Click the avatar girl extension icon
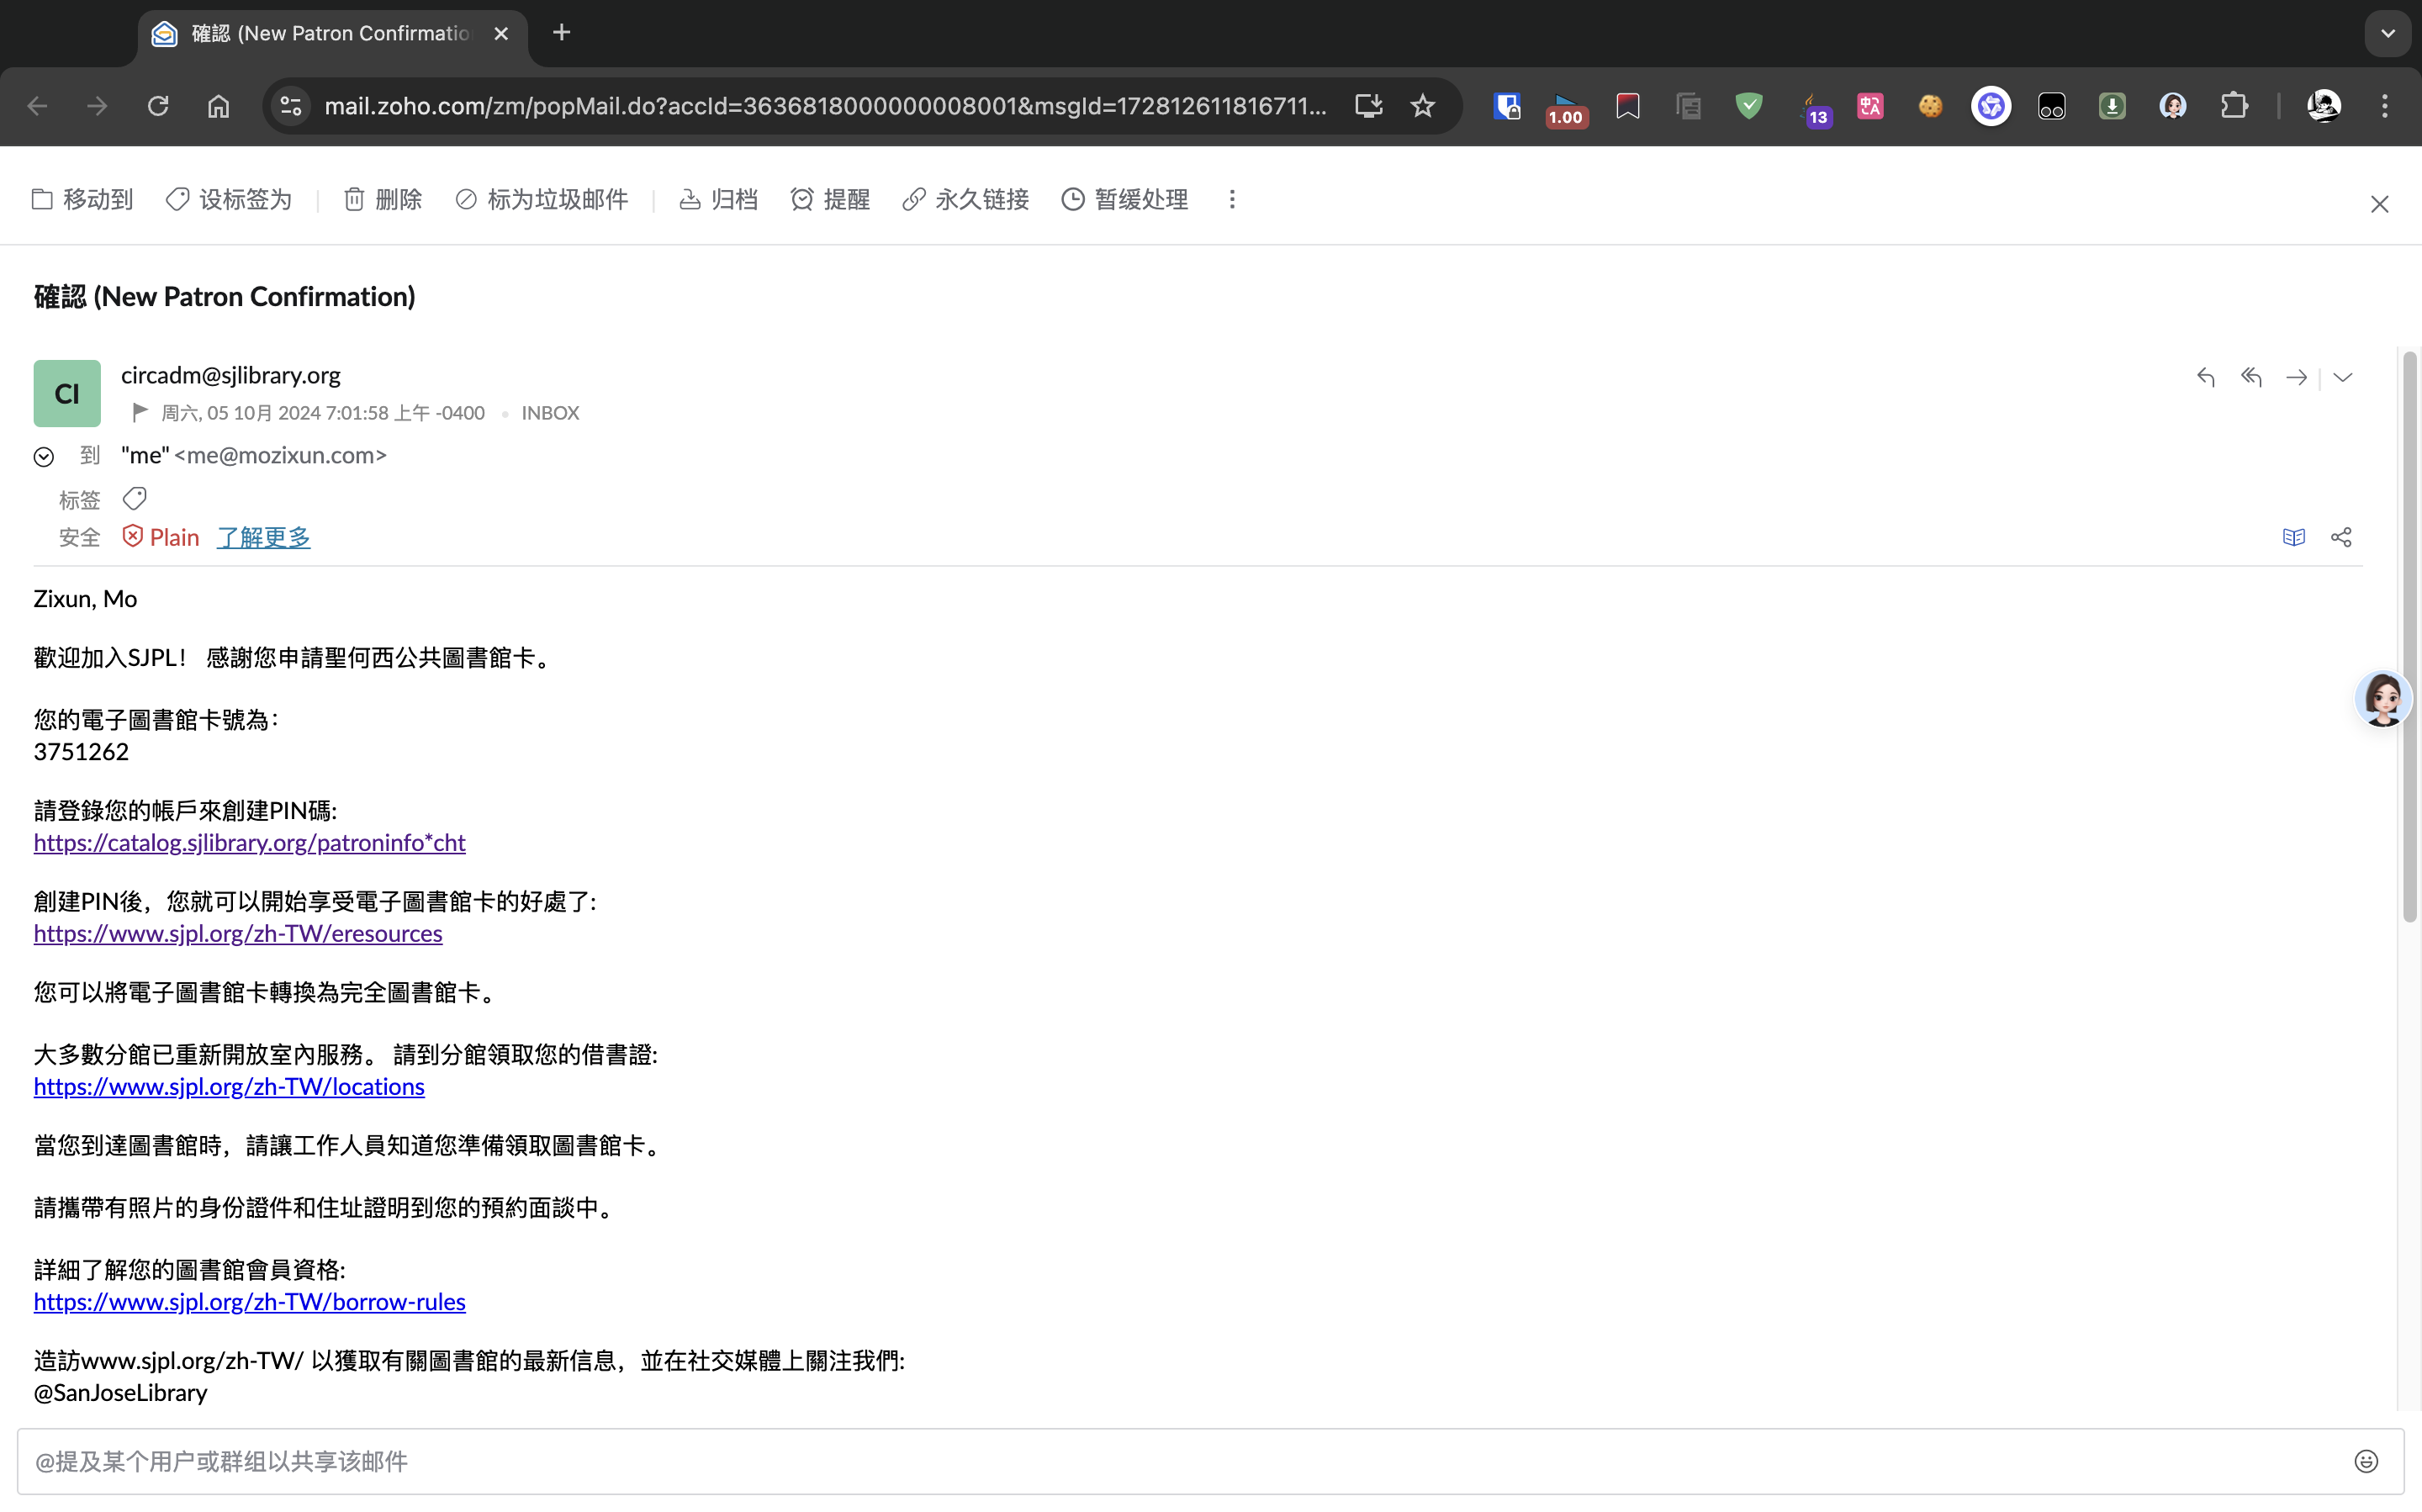The height and width of the screenshot is (1512, 2422). click(x=2172, y=106)
